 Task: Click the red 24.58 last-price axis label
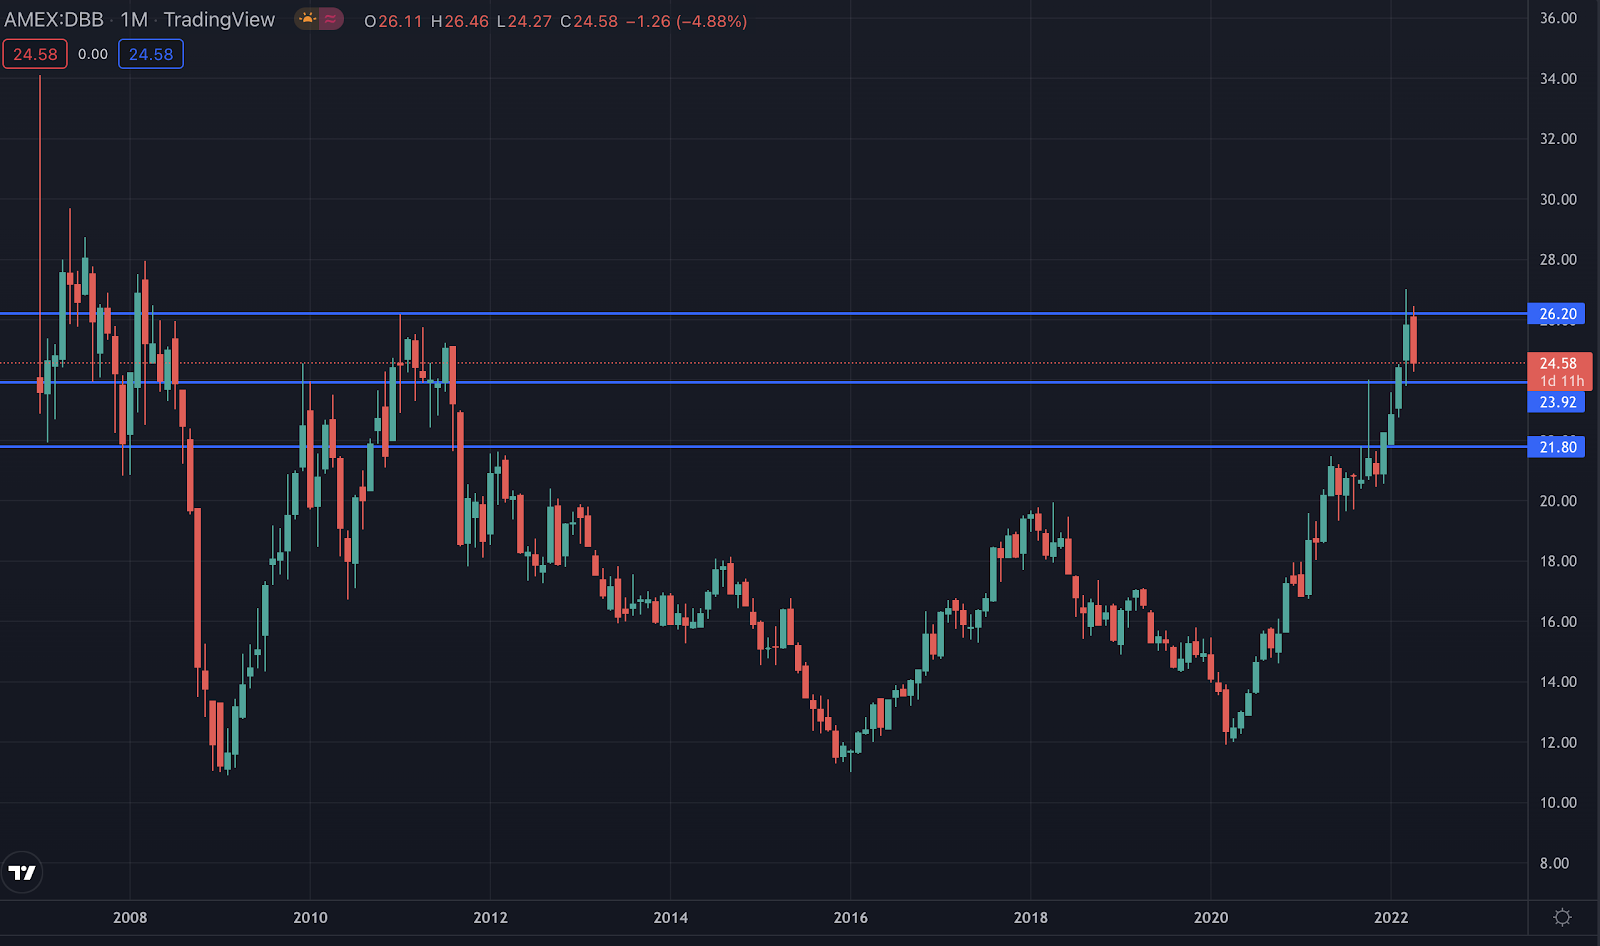coord(1560,371)
